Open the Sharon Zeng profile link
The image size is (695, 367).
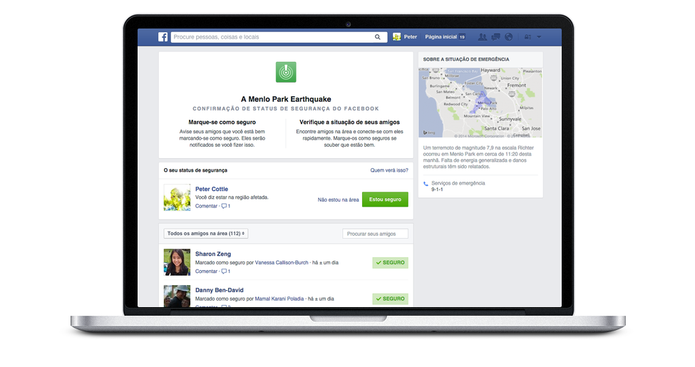pos(213,254)
